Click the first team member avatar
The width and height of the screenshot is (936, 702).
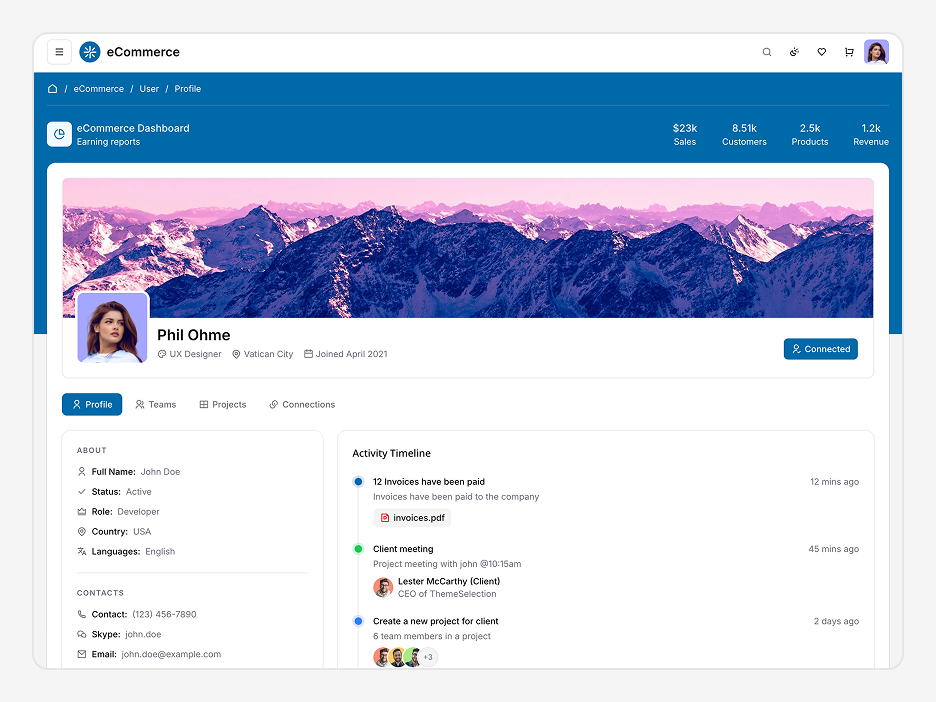click(x=382, y=657)
